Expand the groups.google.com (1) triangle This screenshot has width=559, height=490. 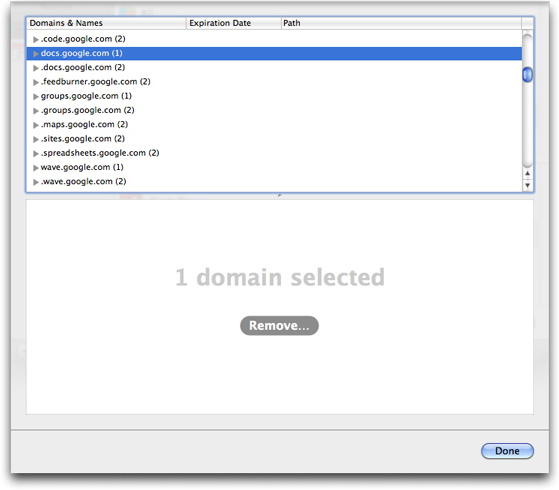point(36,96)
